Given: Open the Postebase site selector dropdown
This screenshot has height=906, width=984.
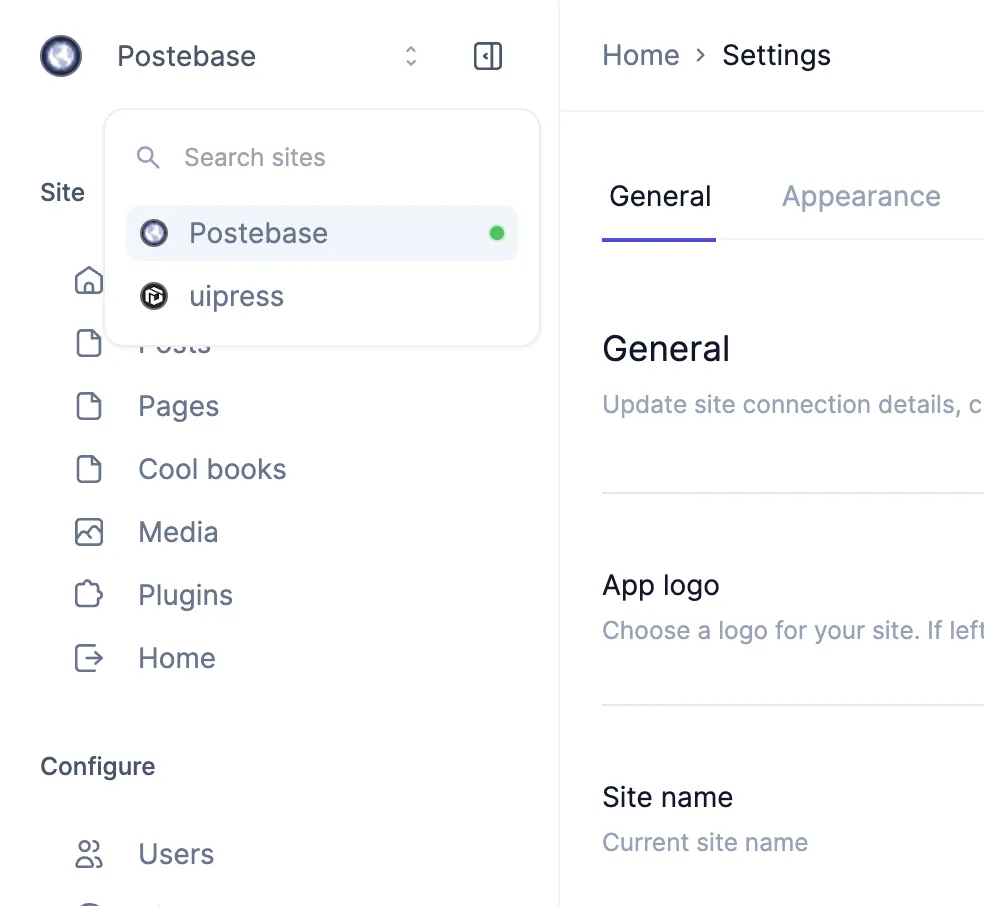Looking at the screenshot, I should (187, 56).
